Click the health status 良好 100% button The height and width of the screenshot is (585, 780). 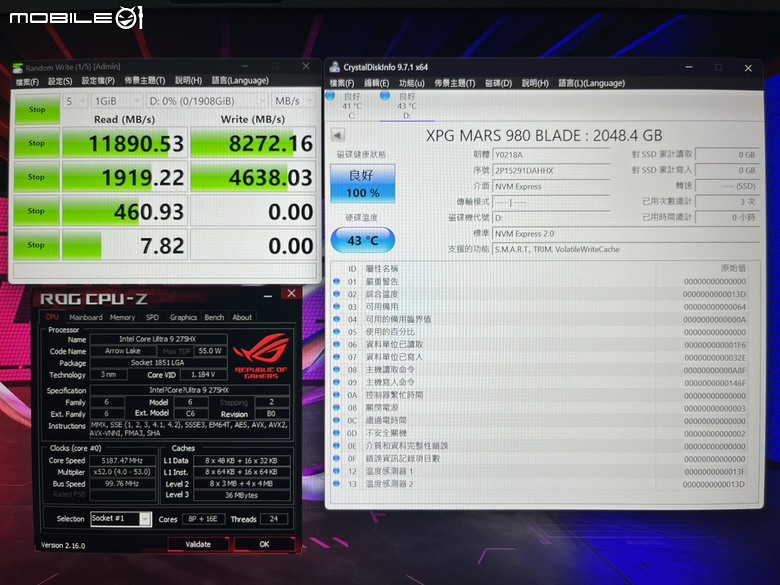point(363,184)
